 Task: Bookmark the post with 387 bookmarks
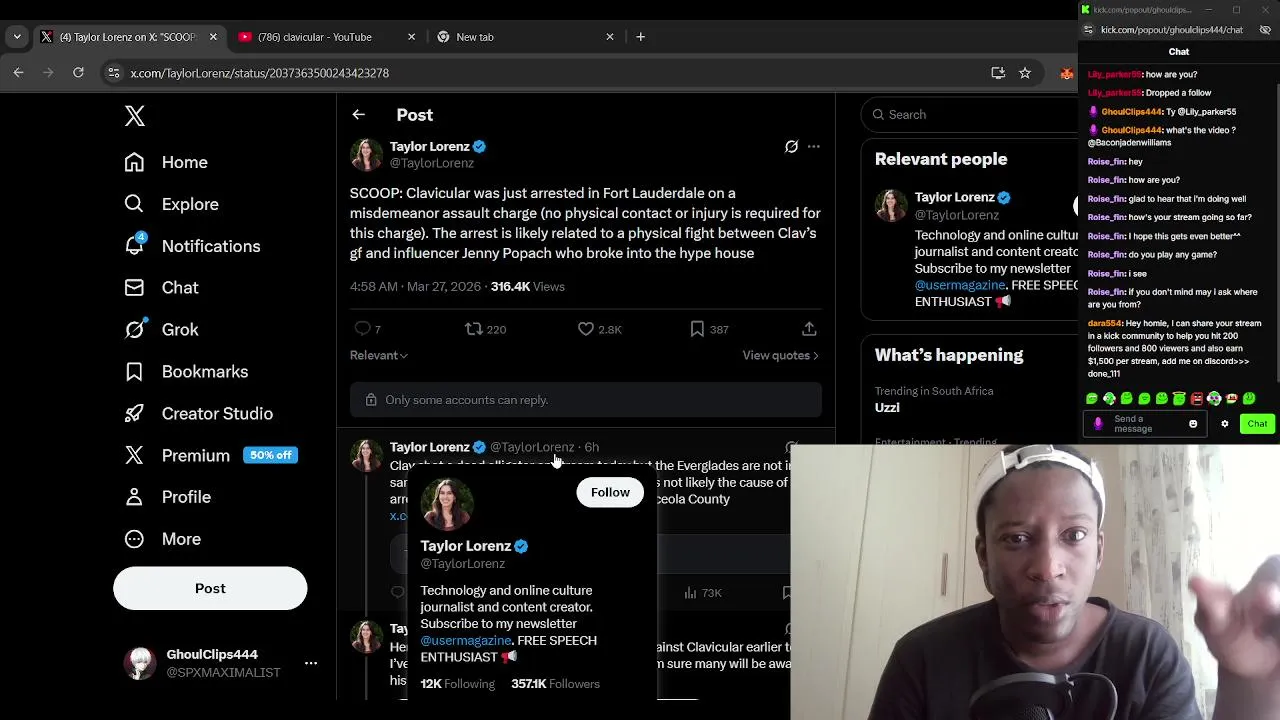[x=697, y=329]
